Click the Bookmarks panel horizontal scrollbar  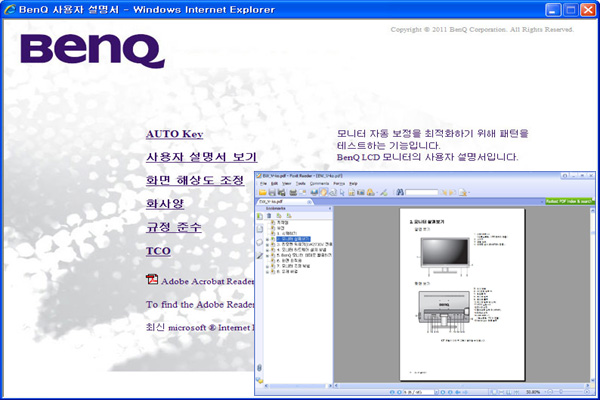[x=298, y=386]
